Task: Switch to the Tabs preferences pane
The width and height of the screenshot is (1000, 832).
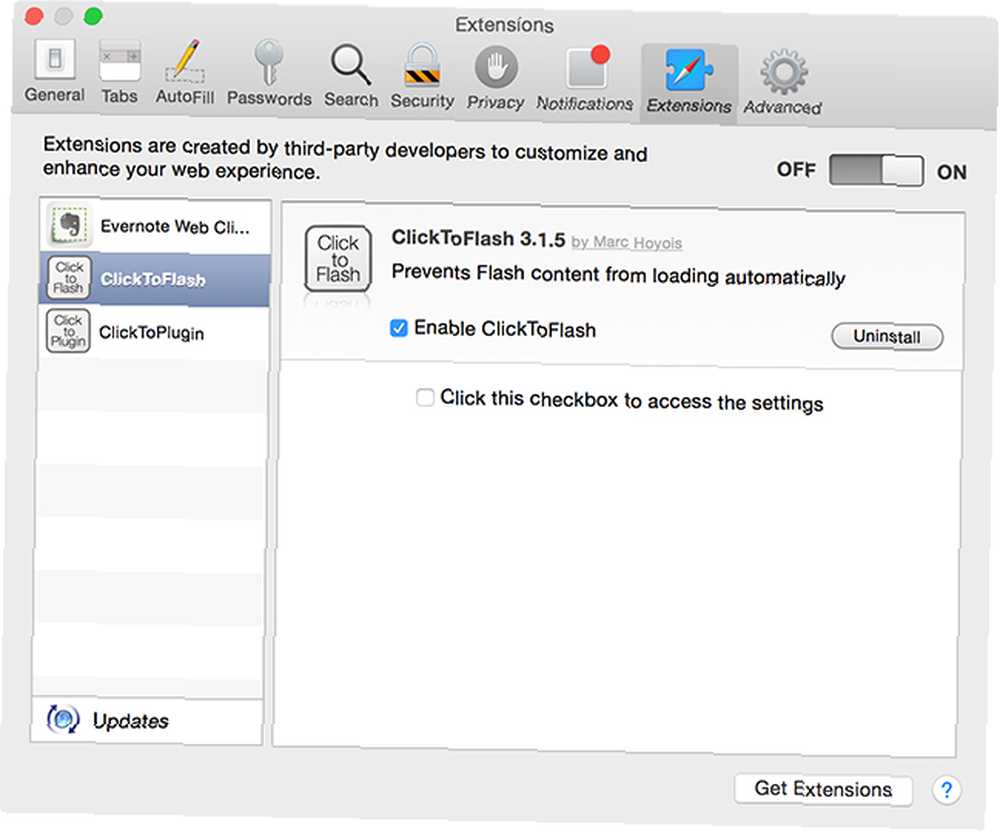Action: tap(119, 73)
